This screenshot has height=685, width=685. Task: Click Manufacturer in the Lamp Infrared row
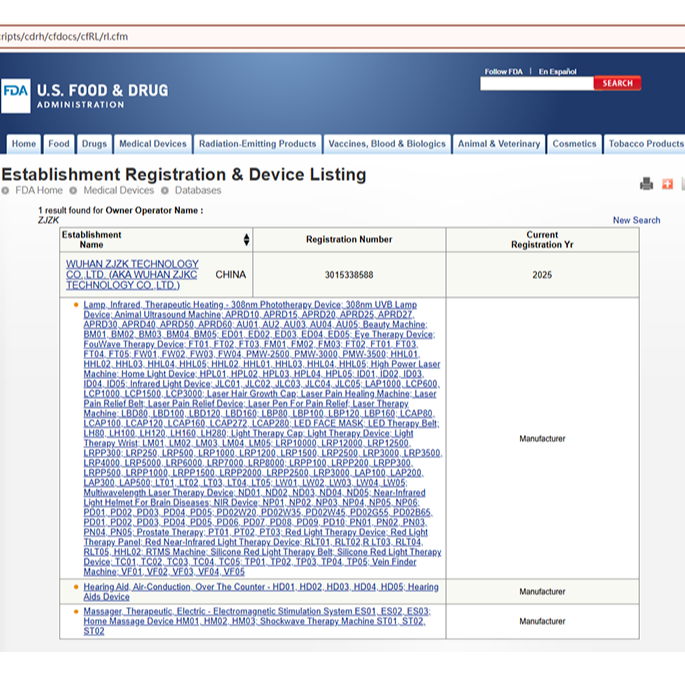[542, 439]
